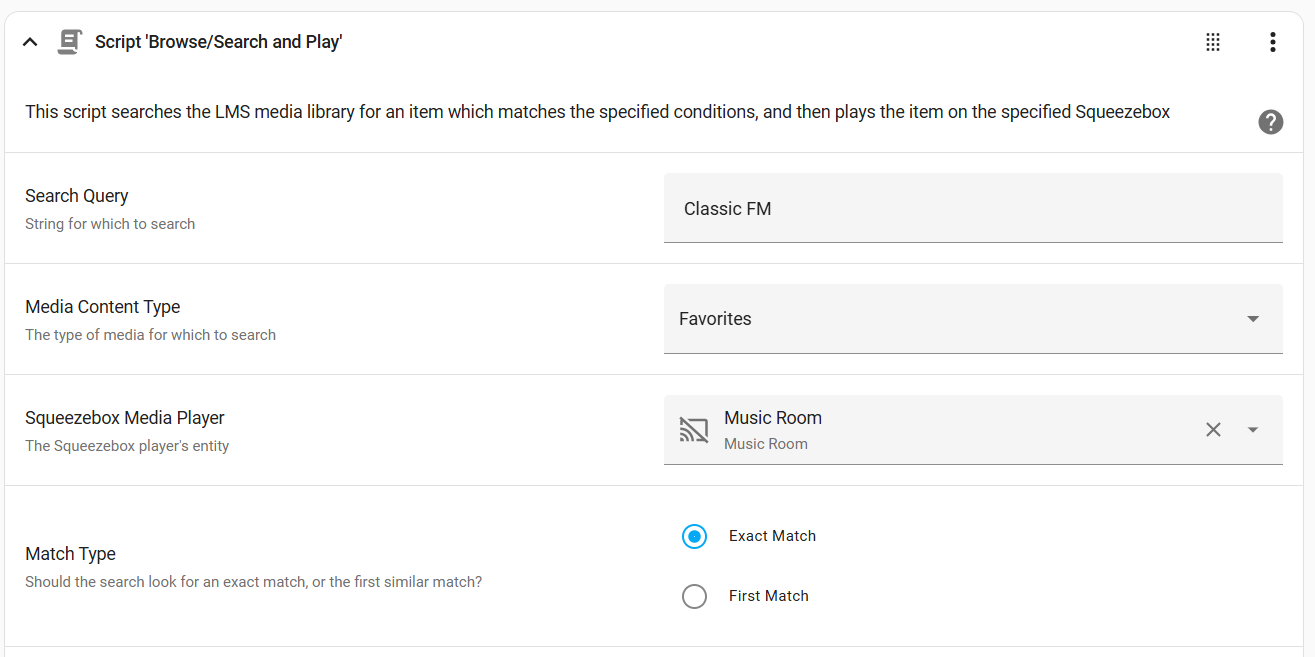Viewport: 1315px width, 657px height.
Task: Click the Script 'Browse/Search and Play' title
Action: pyautogui.click(x=219, y=42)
